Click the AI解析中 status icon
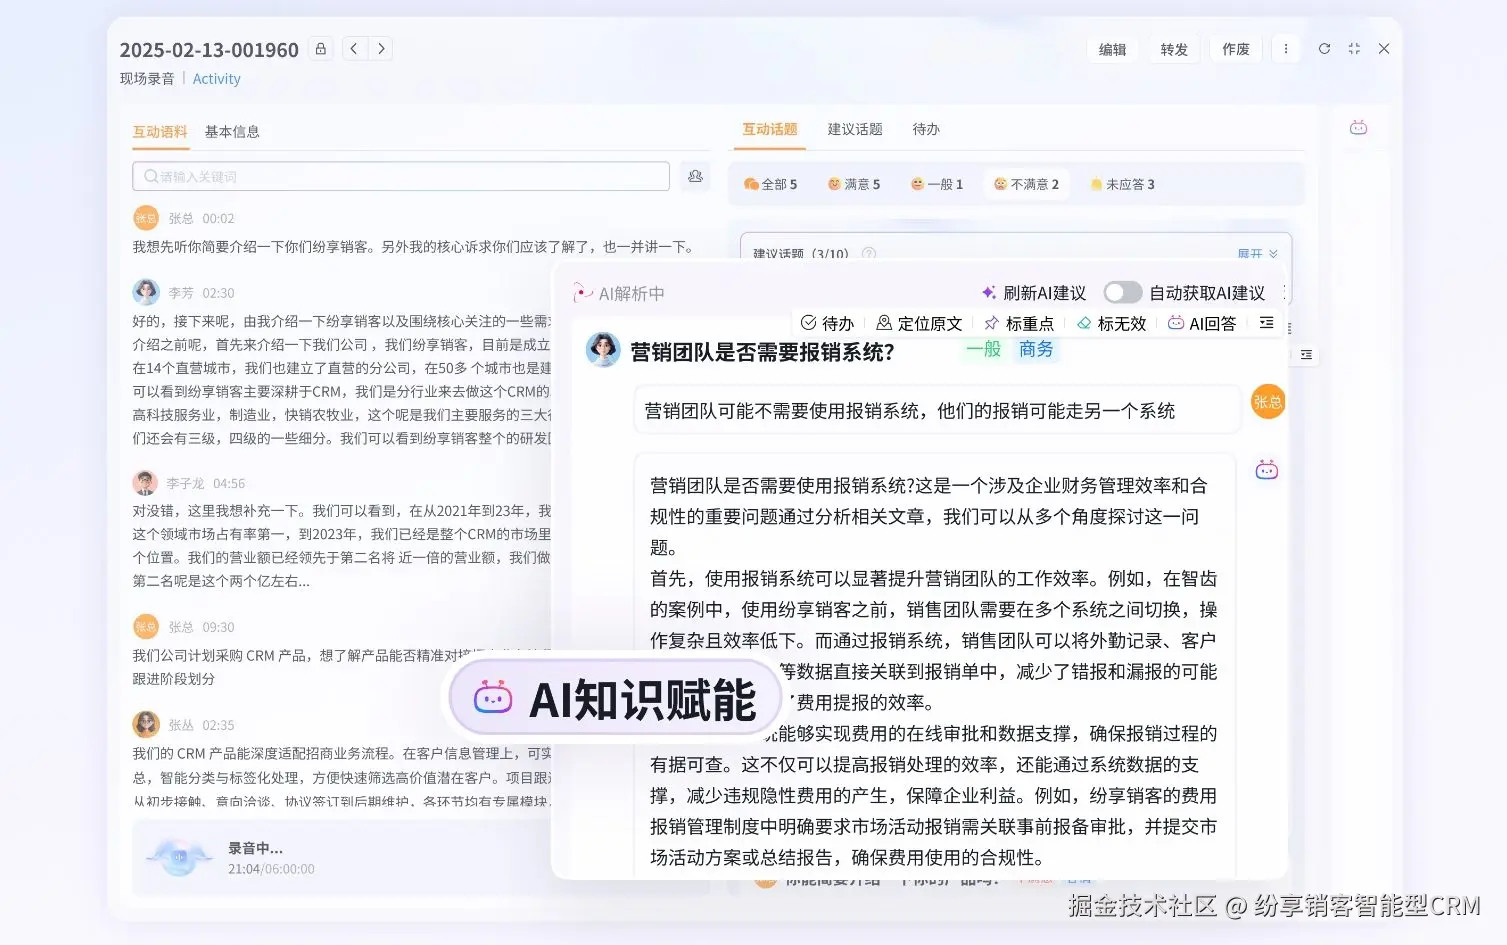 582,293
